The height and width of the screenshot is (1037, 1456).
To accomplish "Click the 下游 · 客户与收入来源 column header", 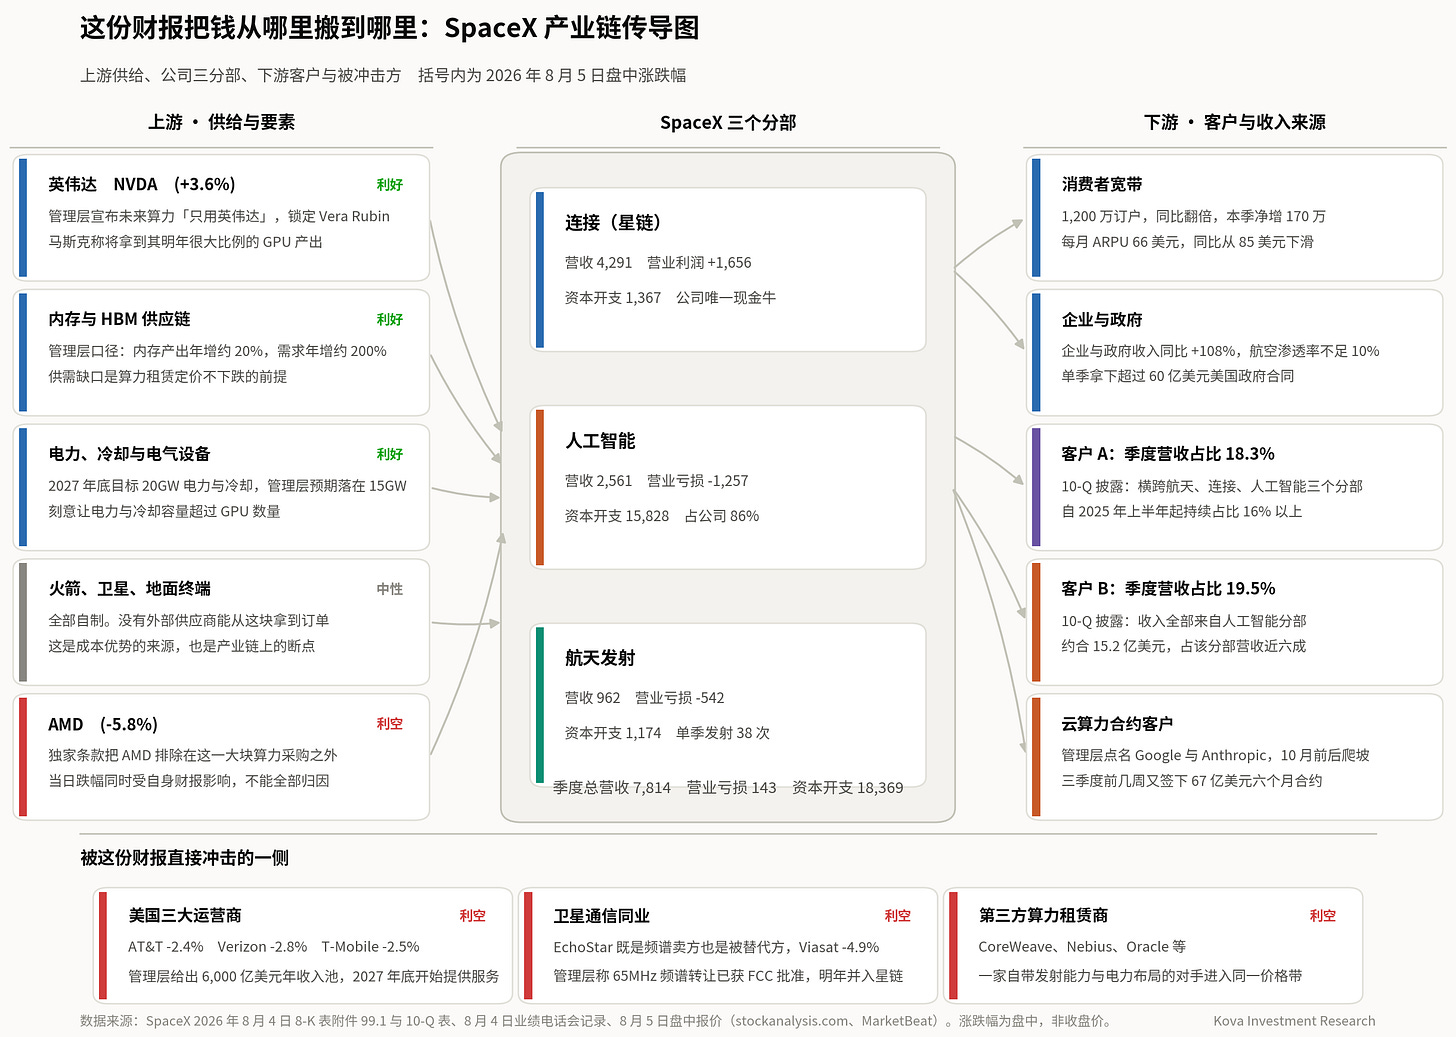I will point(1235,122).
